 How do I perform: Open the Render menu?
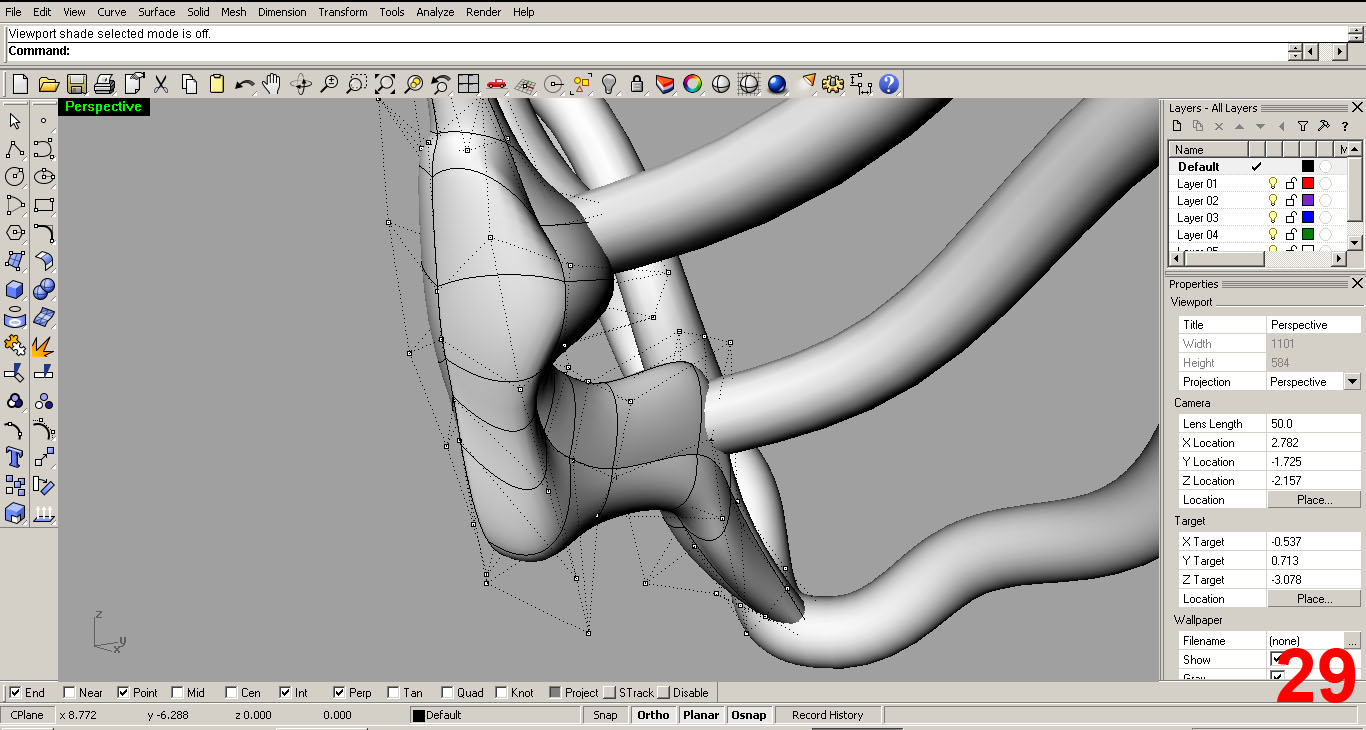pos(484,12)
